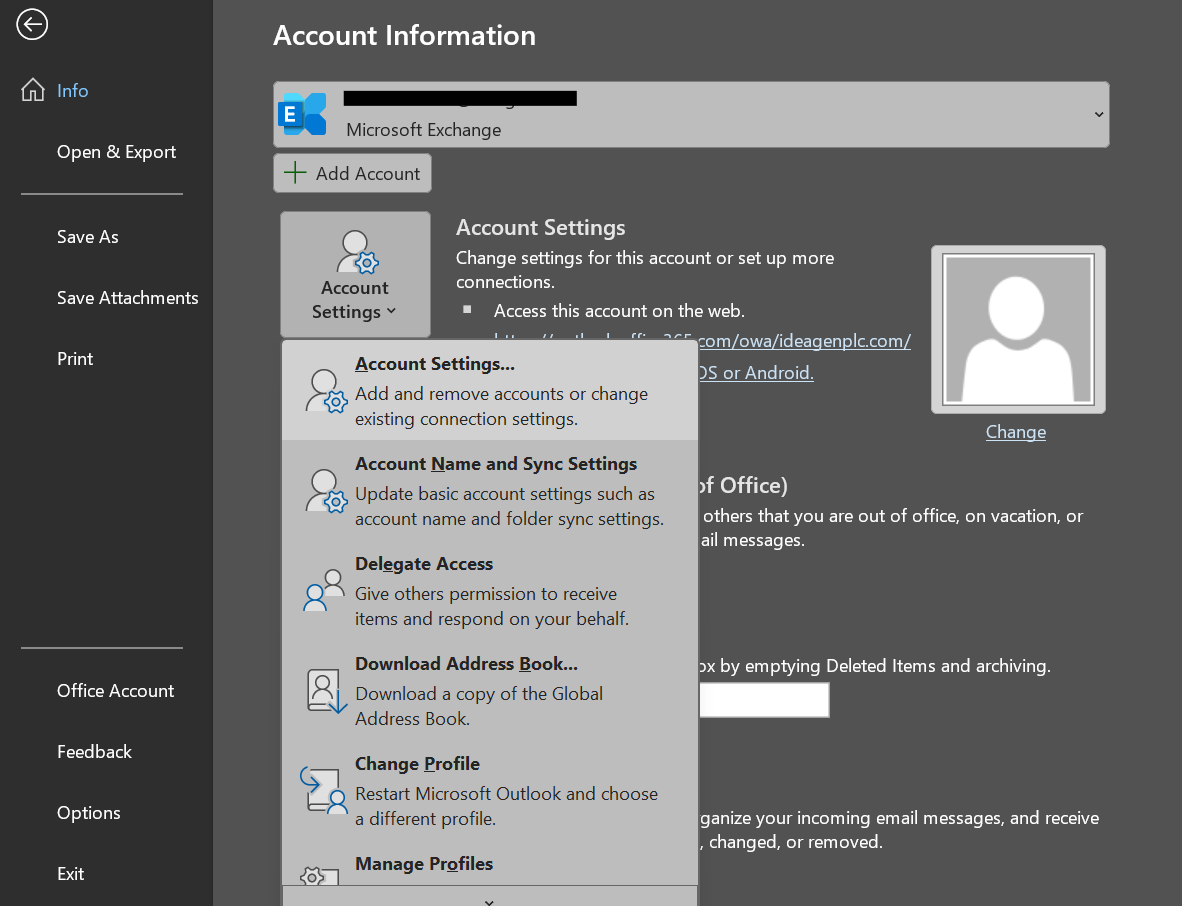The image size is (1182, 906).
Task: Click the Download Address Book icon
Action: click(325, 691)
